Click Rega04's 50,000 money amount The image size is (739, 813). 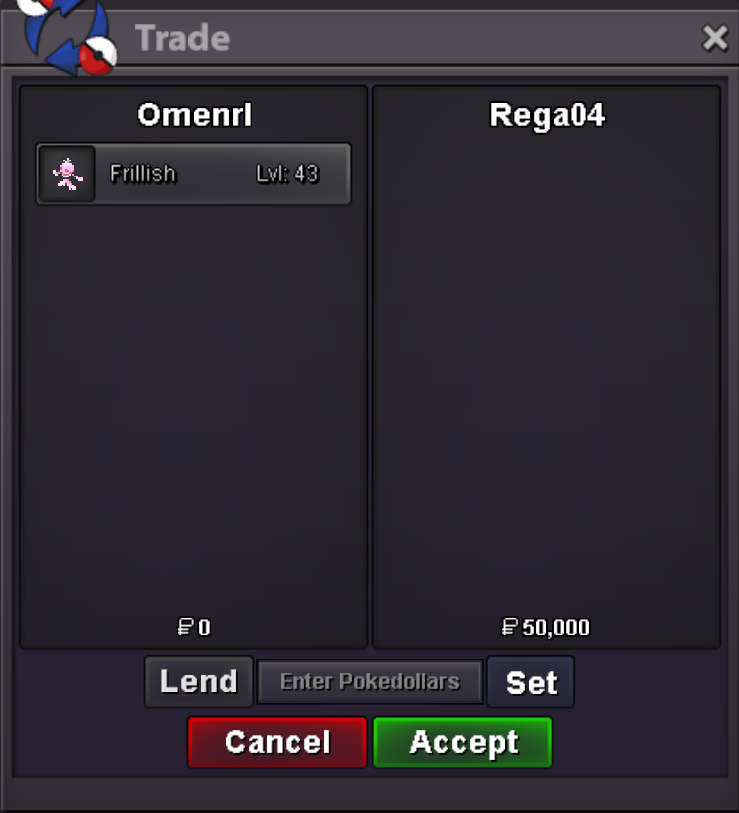(x=556, y=628)
